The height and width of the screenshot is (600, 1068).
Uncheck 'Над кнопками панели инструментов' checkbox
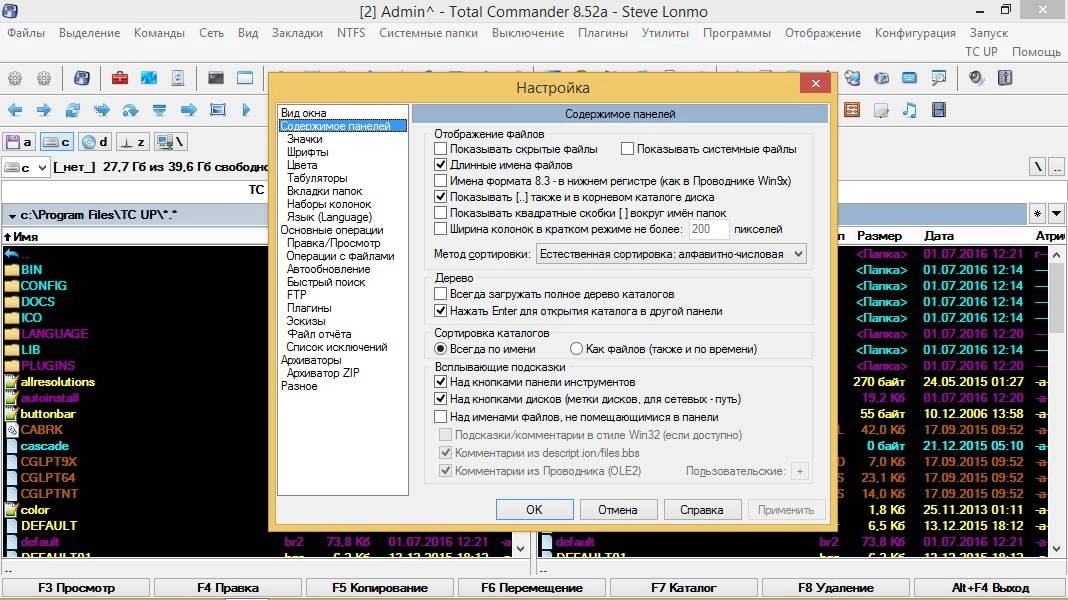[441, 382]
